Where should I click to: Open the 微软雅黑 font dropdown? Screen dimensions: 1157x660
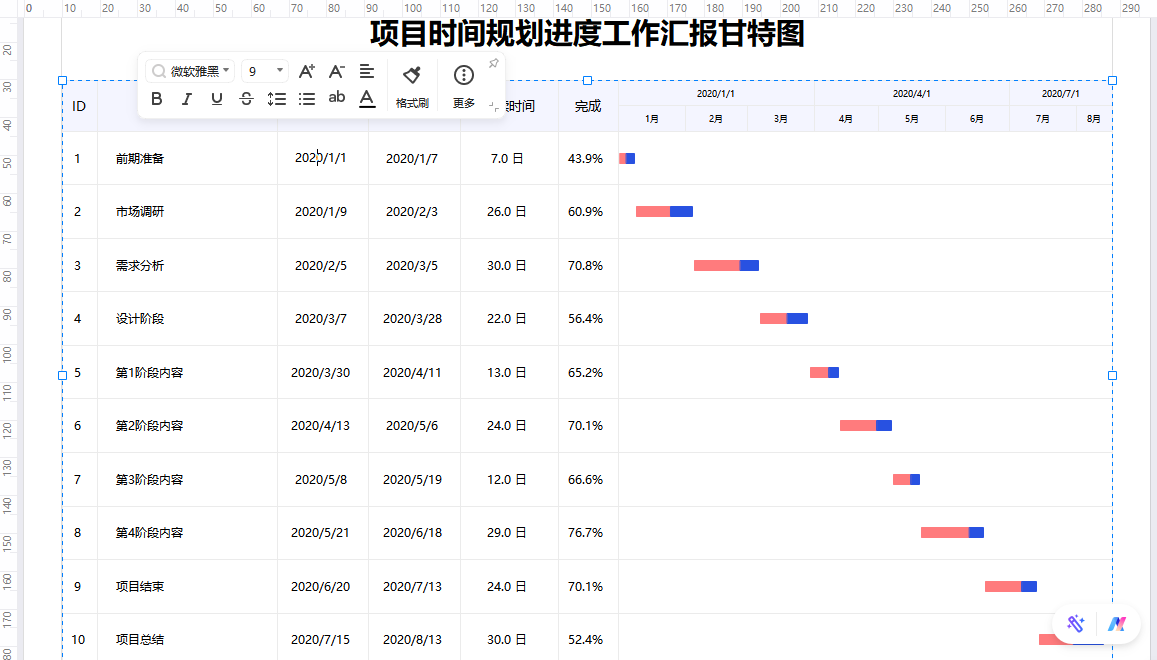click(x=190, y=71)
